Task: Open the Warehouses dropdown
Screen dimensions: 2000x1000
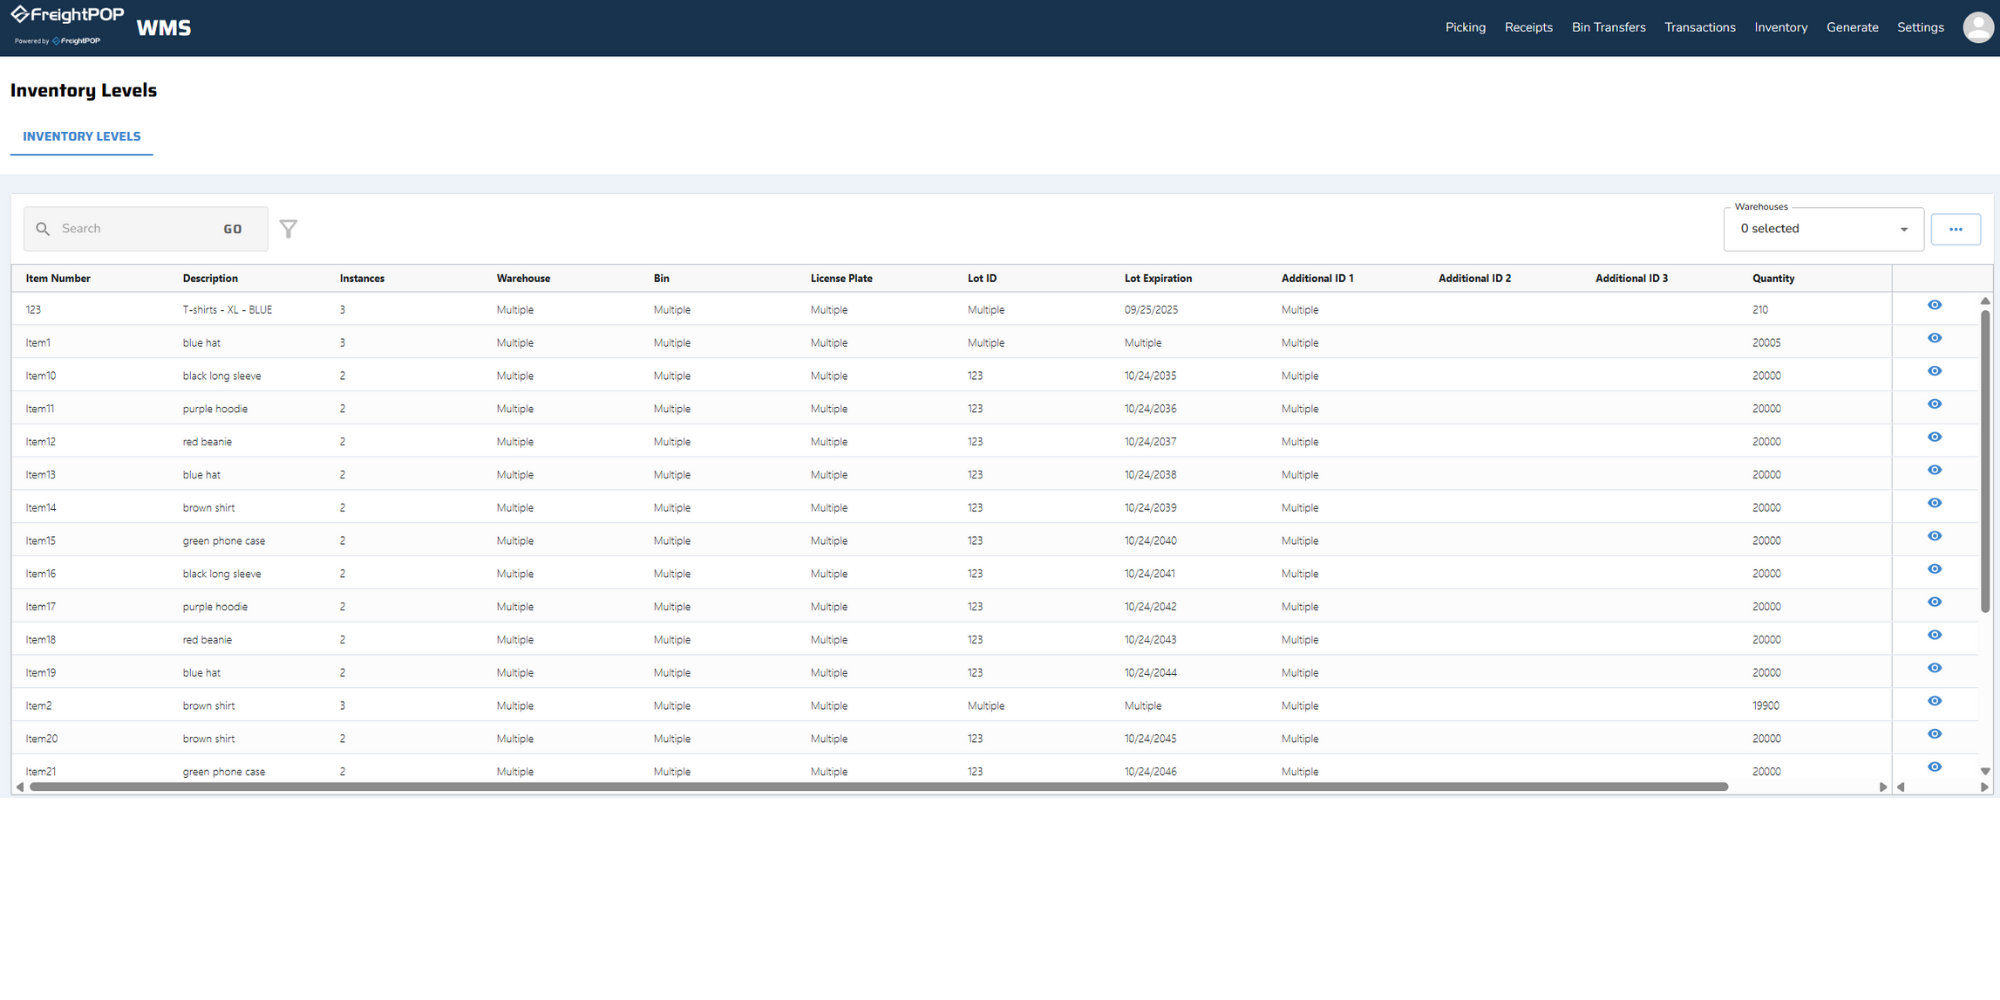Action: 1823,229
